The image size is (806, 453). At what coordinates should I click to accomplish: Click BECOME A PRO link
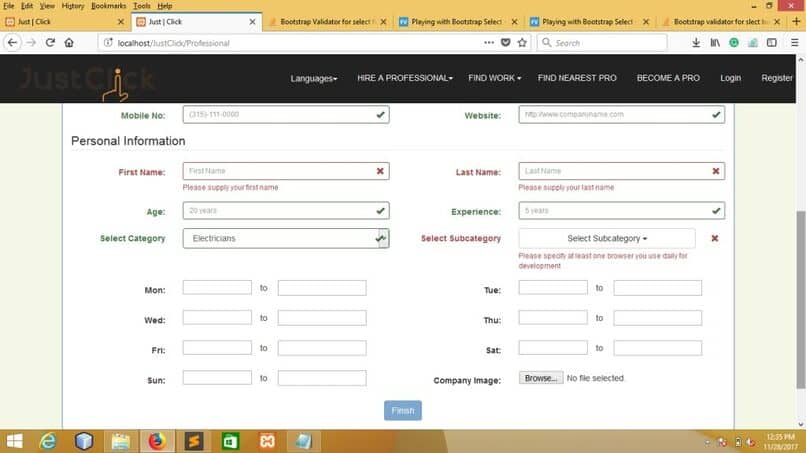pyautogui.click(x=668, y=78)
